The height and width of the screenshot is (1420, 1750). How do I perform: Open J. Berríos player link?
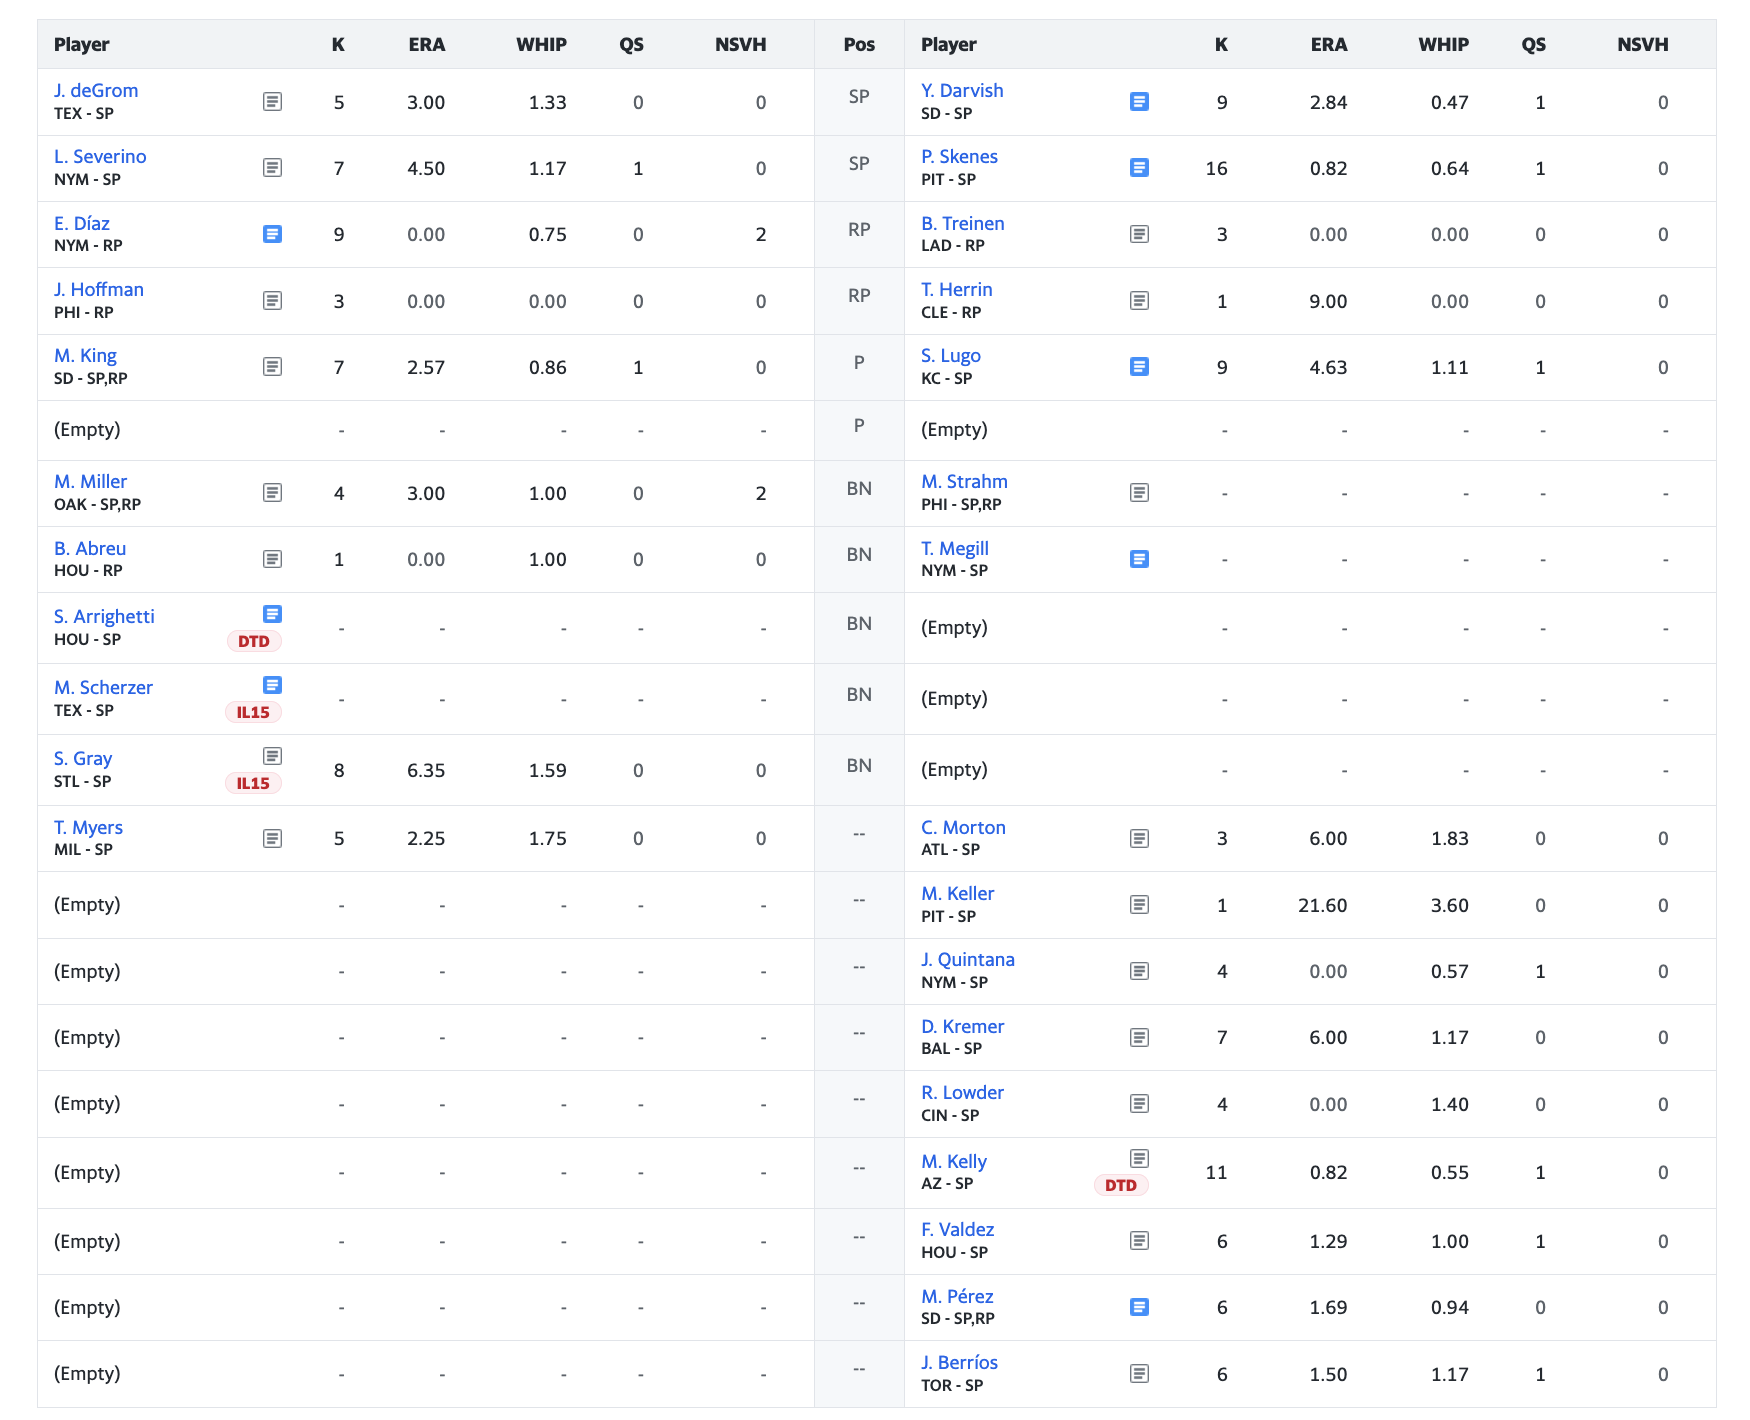(959, 1362)
